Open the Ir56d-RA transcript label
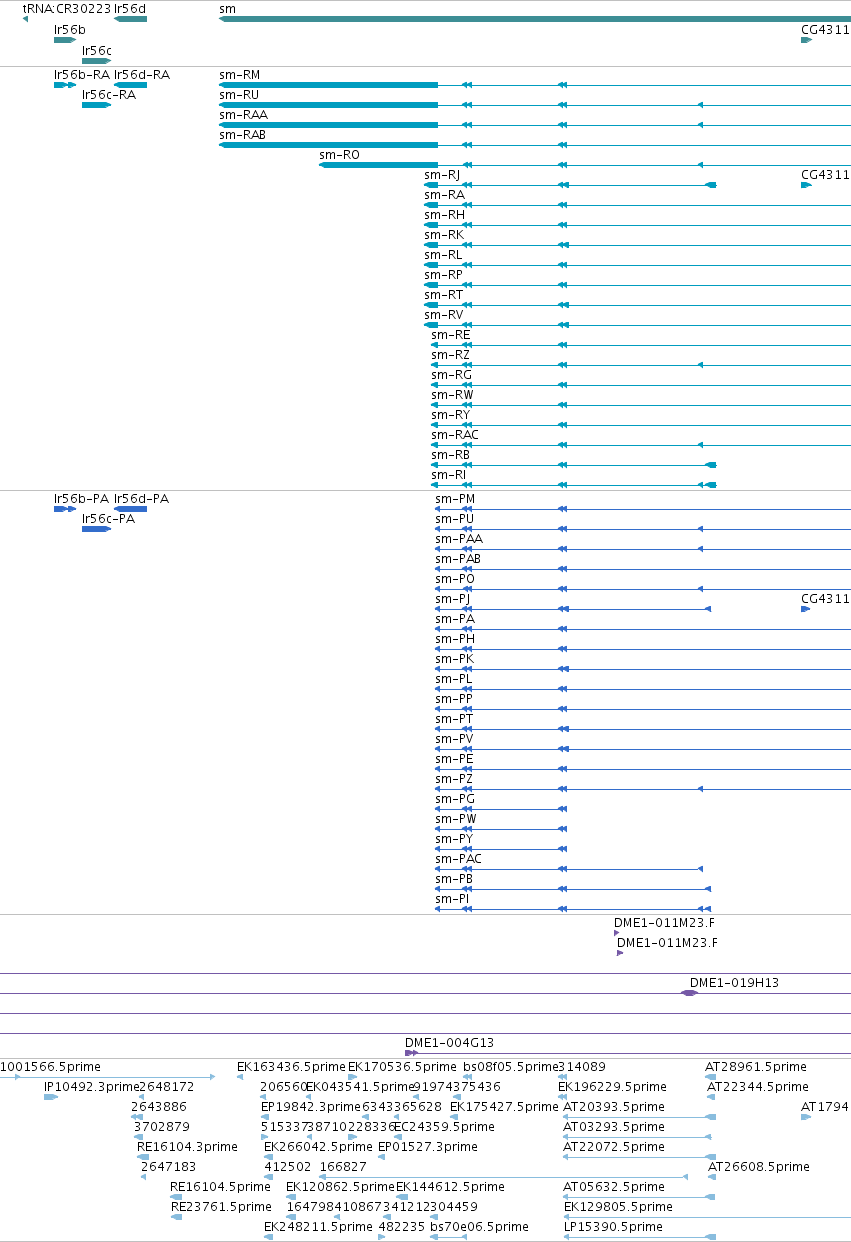 [142, 74]
